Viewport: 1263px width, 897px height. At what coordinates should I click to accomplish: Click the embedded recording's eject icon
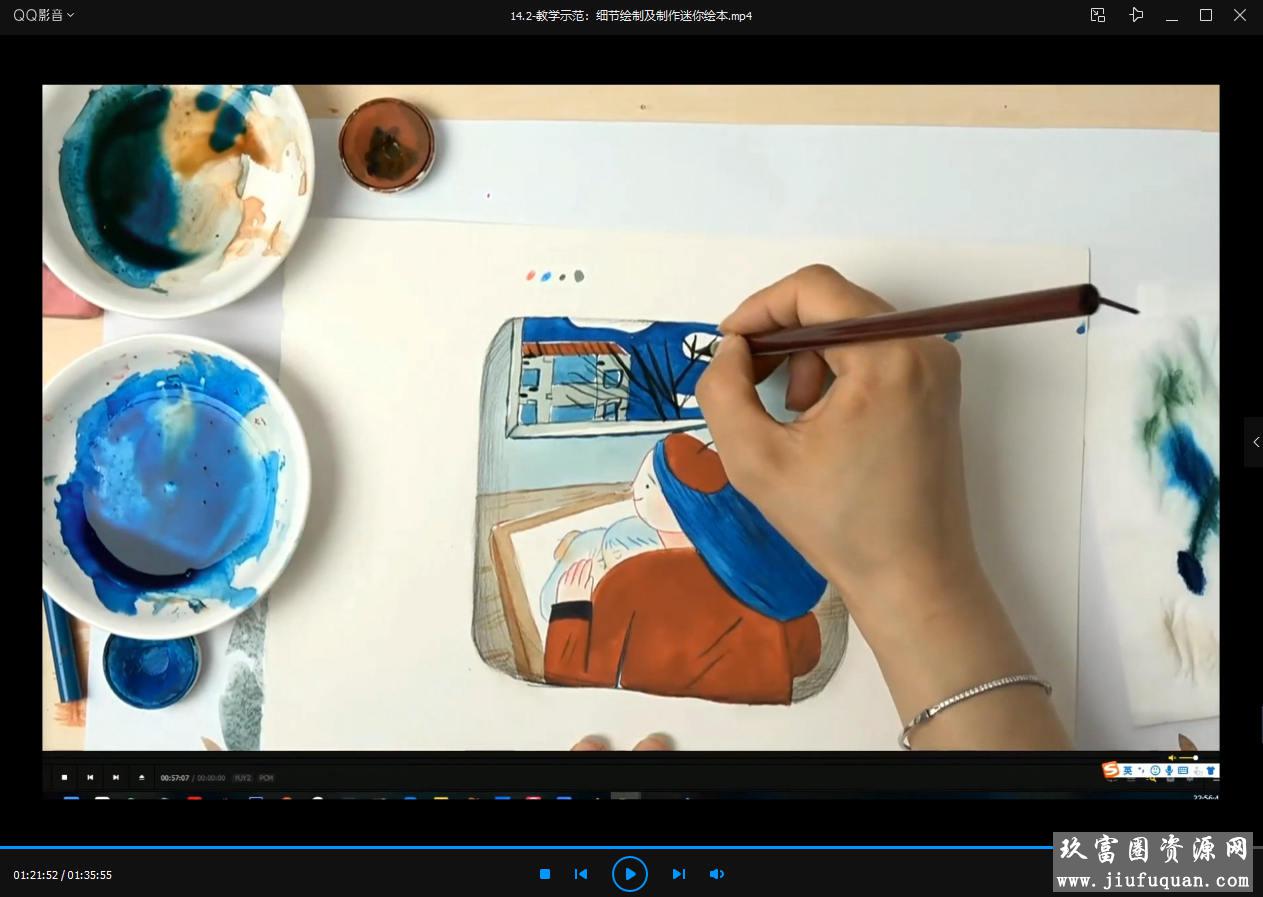141,777
